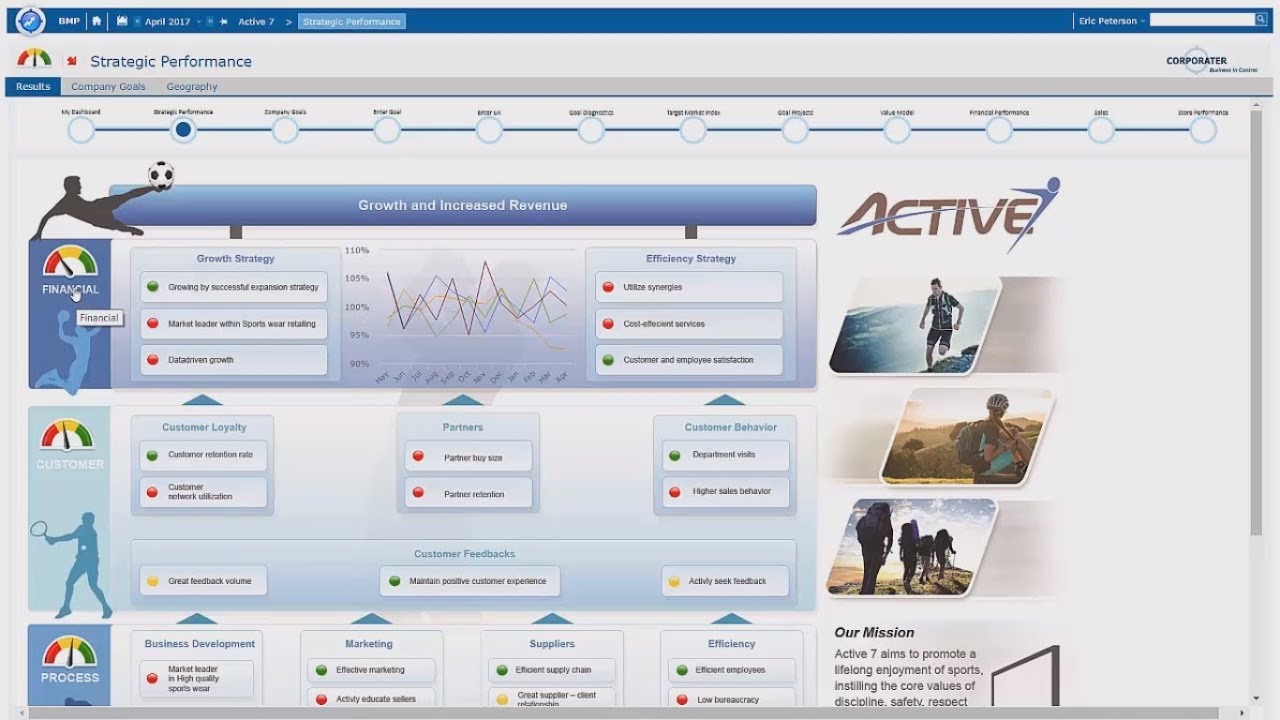The height and width of the screenshot is (720, 1280).
Task: Open the Financial perspective gauge
Action: pos(70,263)
